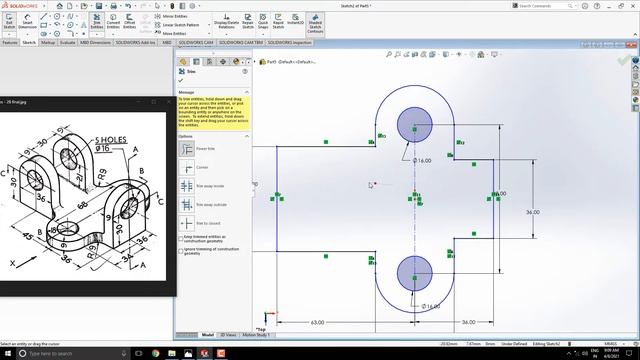Activate the Trim Entities tool
This screenshot has width=640, height=360.
pos(97,21)
